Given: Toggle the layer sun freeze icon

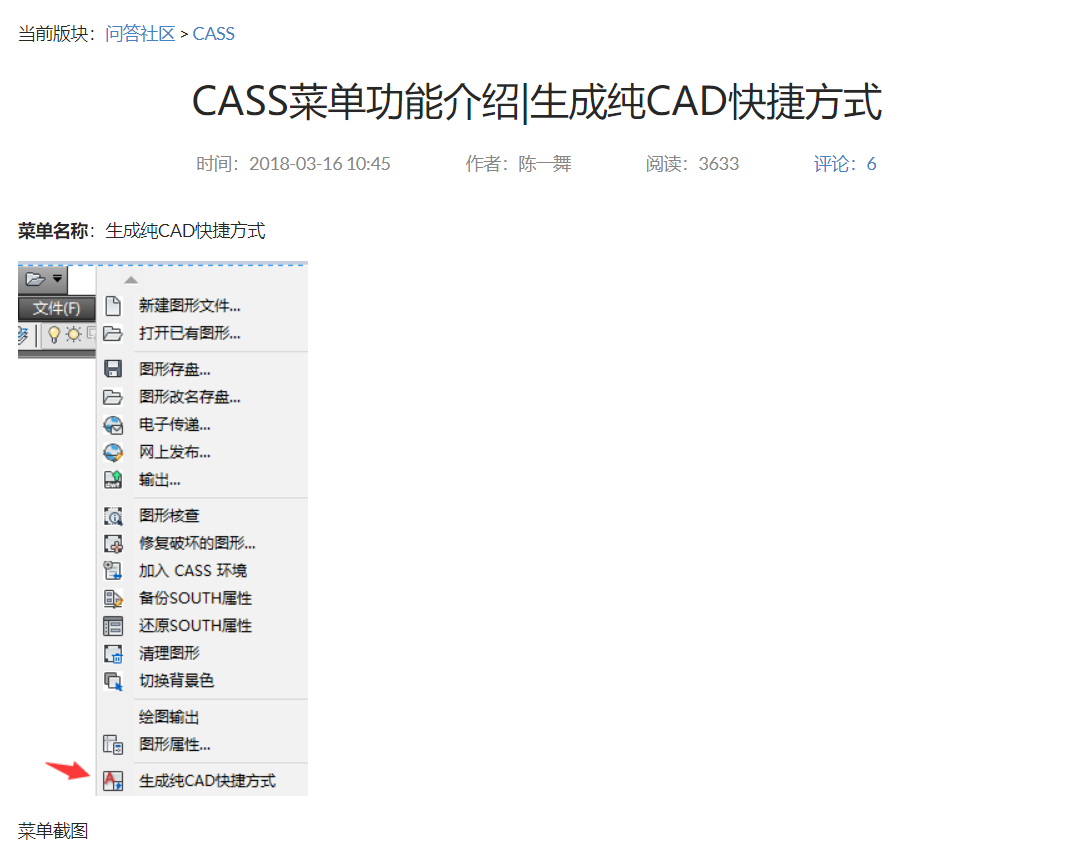Looking at the screenshot, I should [x=73, y=335].
